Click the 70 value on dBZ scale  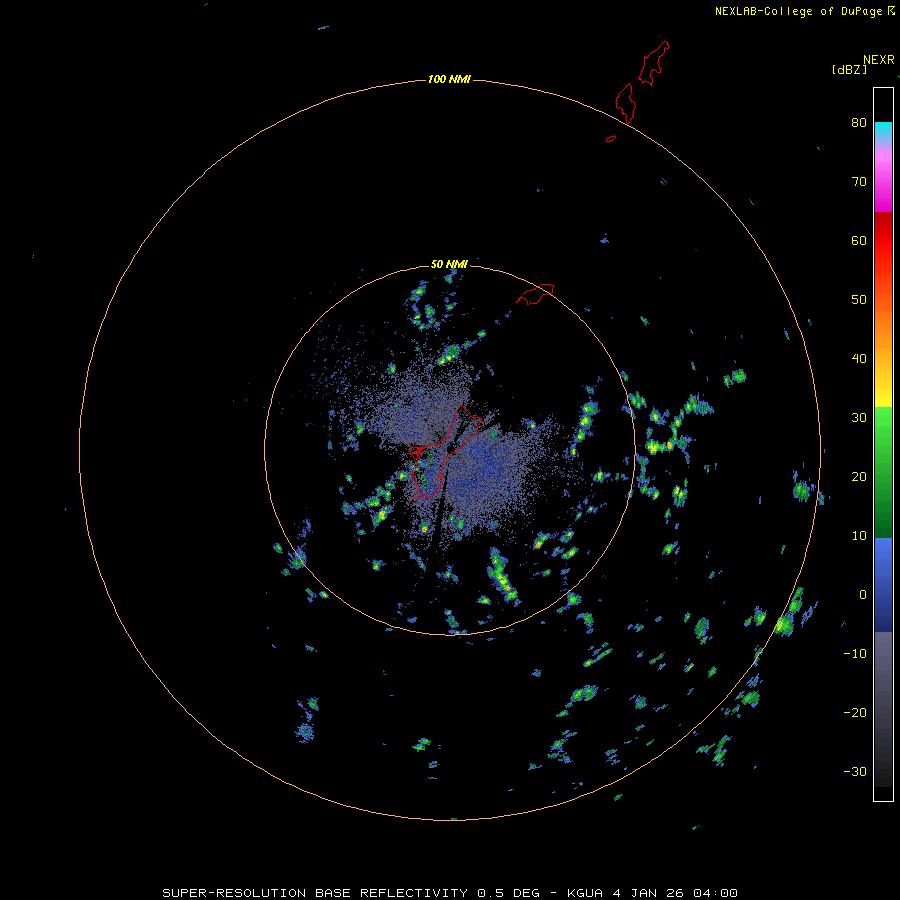click(859, 181)
